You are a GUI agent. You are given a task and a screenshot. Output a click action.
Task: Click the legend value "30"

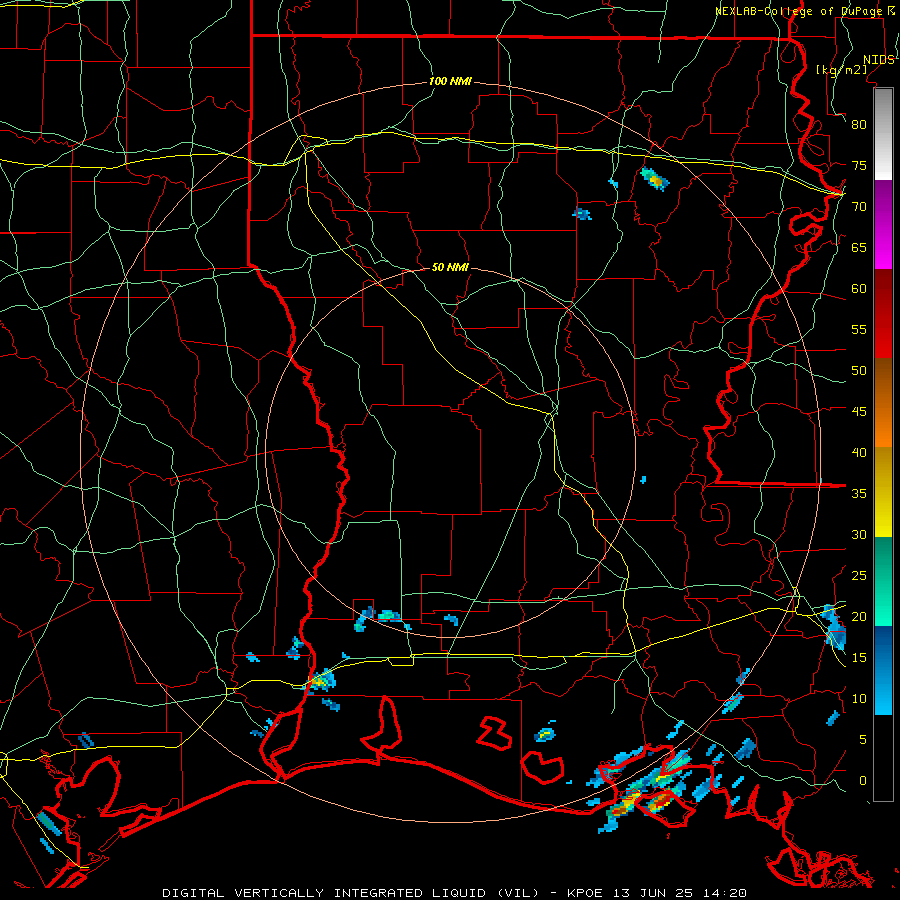tap(859, 534)
